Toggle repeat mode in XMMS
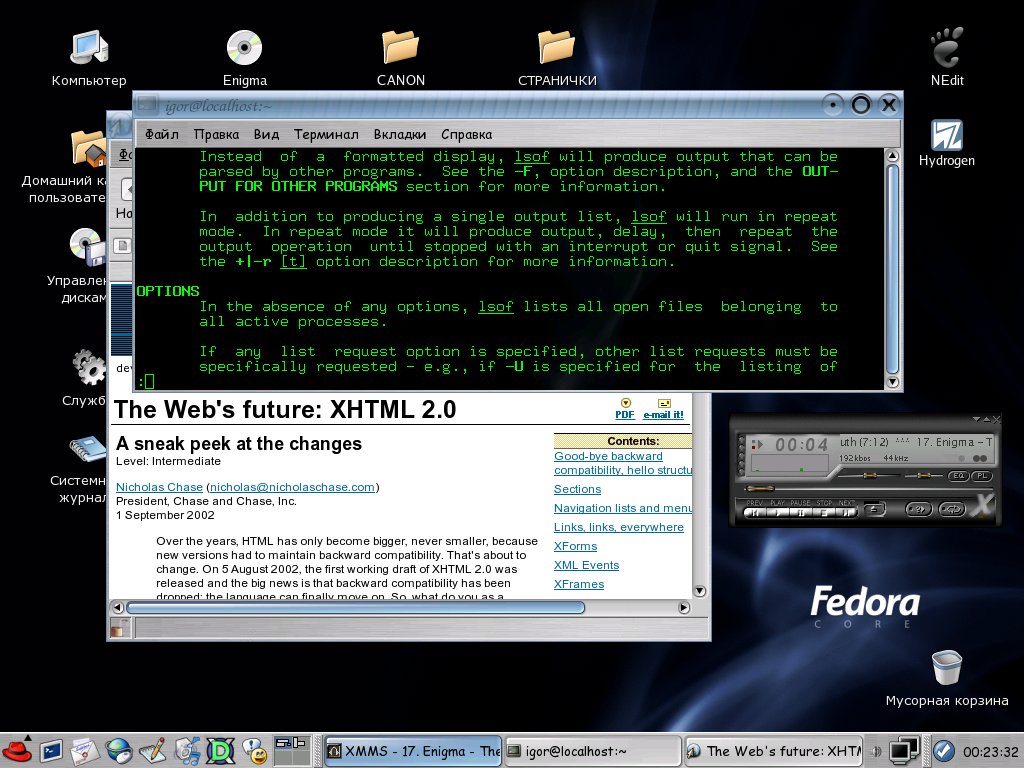 pyautogui.click(x=951, y=509)
